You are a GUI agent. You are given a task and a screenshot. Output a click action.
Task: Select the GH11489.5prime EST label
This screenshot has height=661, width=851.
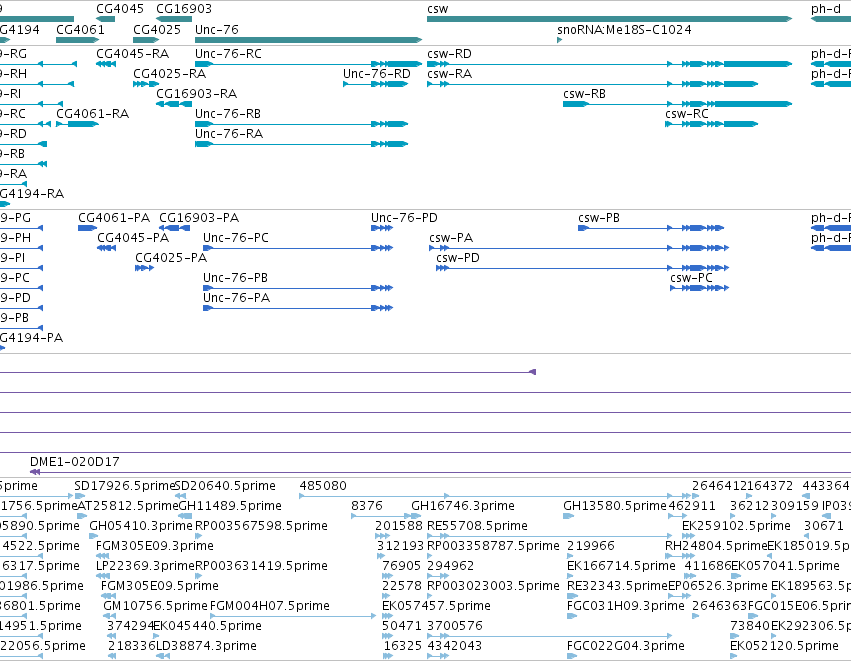click(x=230, y=506)
